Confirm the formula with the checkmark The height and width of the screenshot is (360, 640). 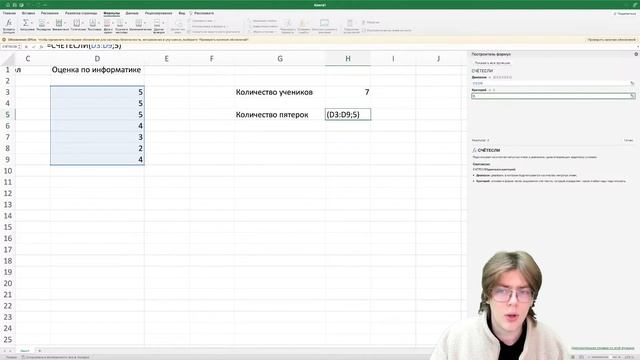(34, 47)
